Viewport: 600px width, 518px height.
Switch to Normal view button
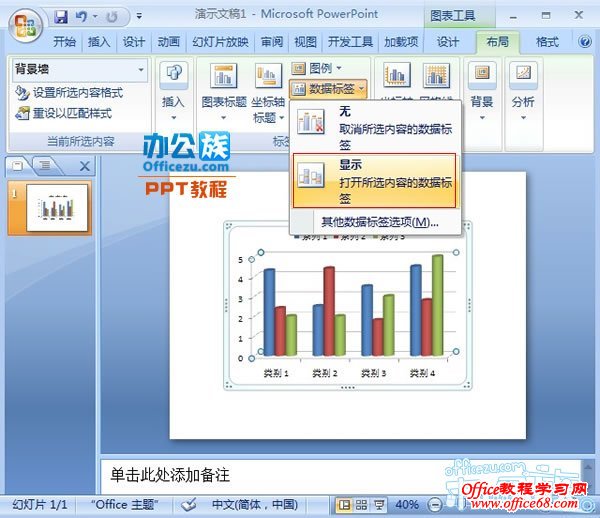pyautogui.click(x=344, y=505)
